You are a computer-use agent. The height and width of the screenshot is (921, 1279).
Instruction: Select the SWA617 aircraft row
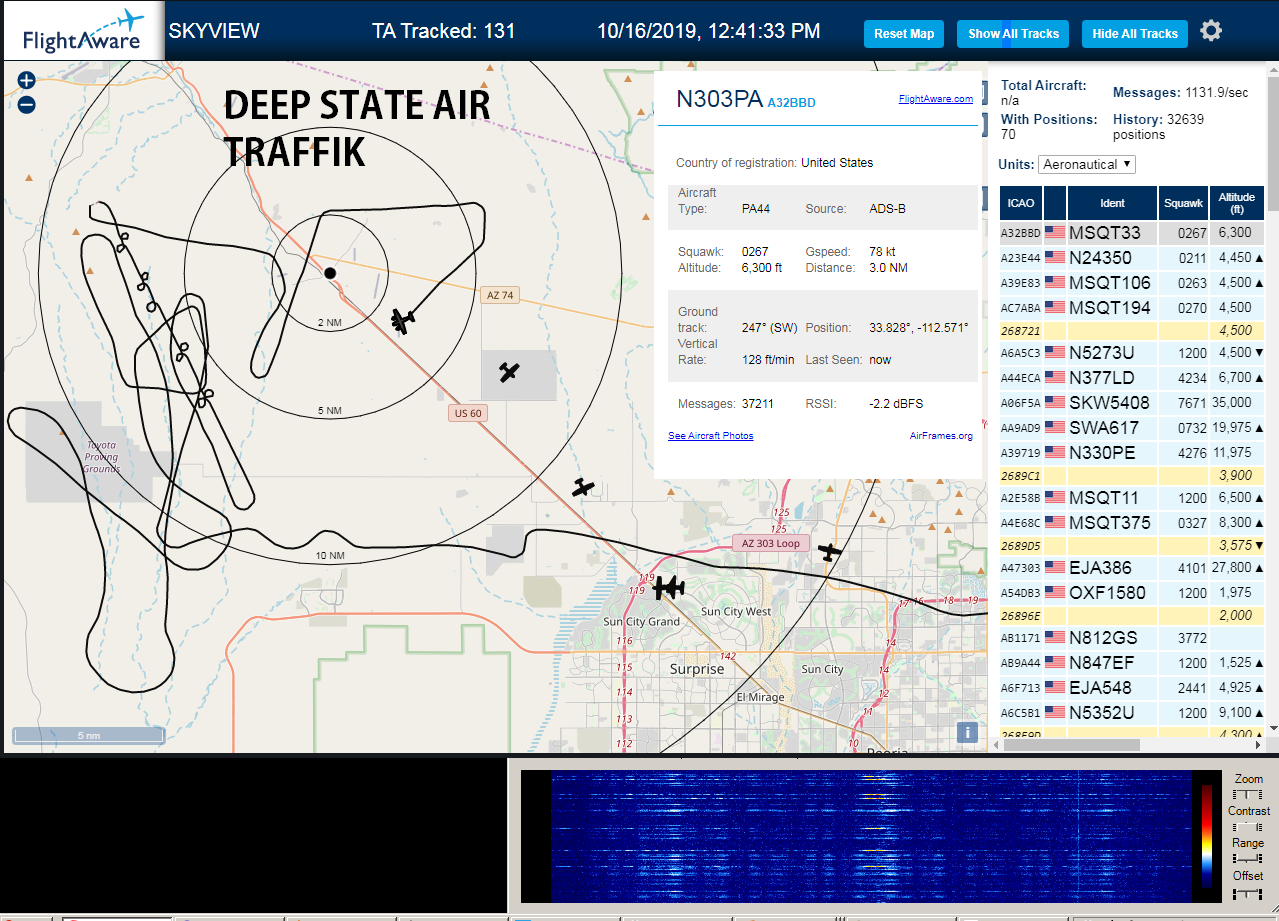tap(1132, 428)
